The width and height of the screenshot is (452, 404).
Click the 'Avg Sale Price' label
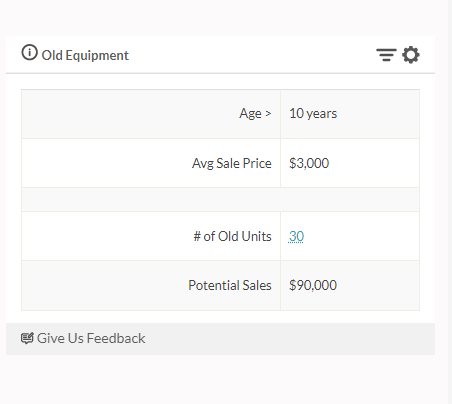click(232, 163)
